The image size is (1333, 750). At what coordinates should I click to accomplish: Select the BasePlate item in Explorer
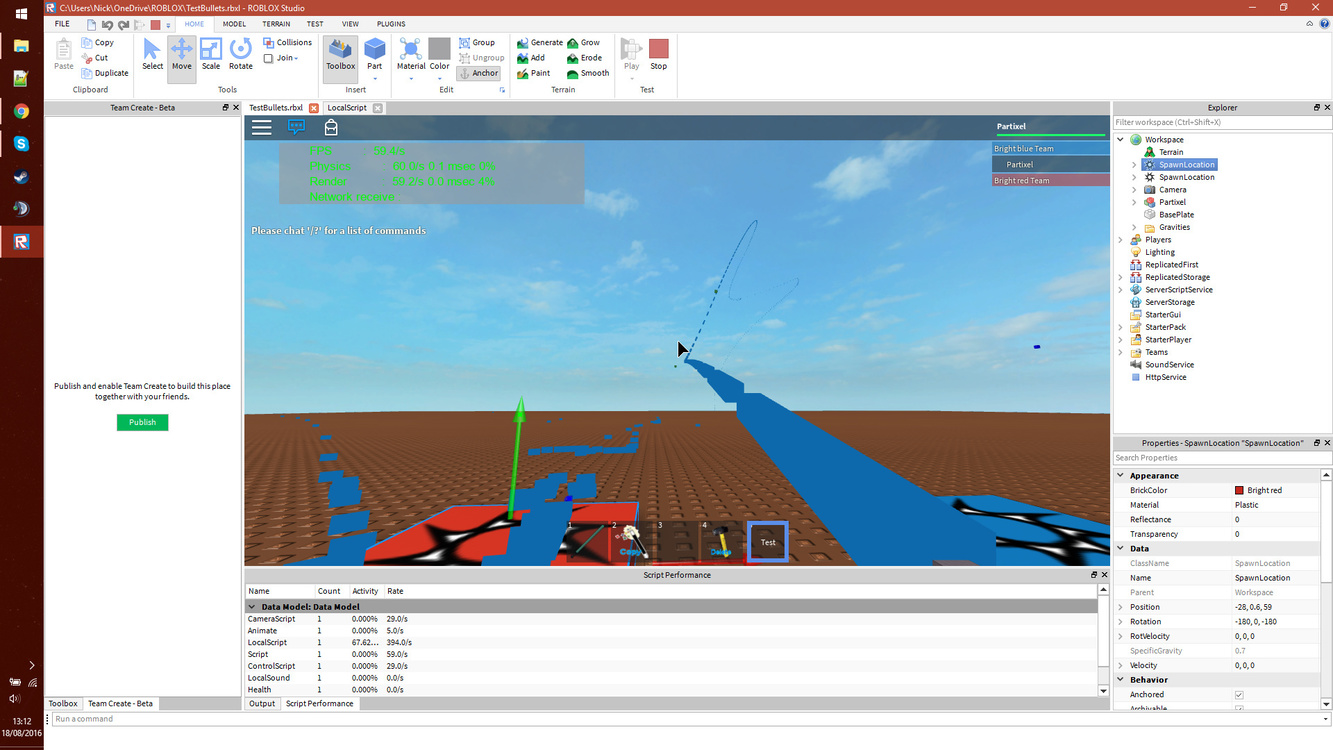click(x=1176, y=215)
